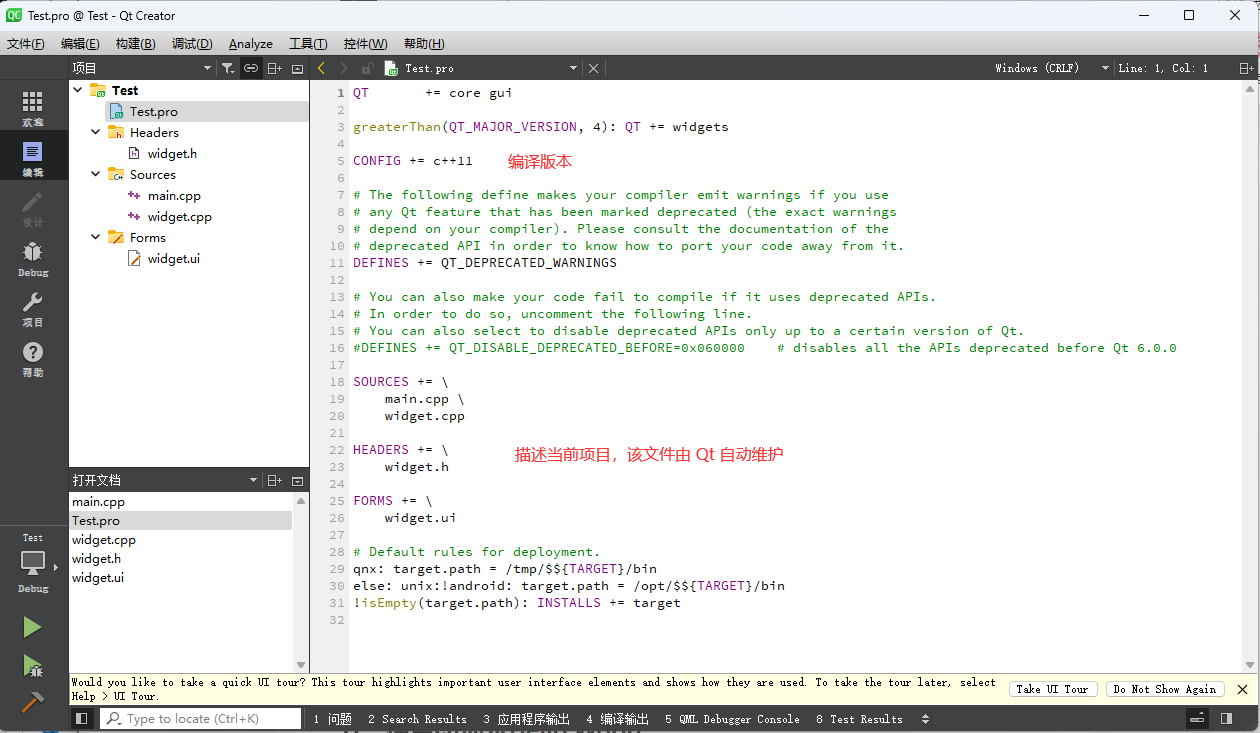This screenshot has height=733, width=1260.
Task: Split the Open Documents panel
Action: pyautogui.click(x=275, y=481)
